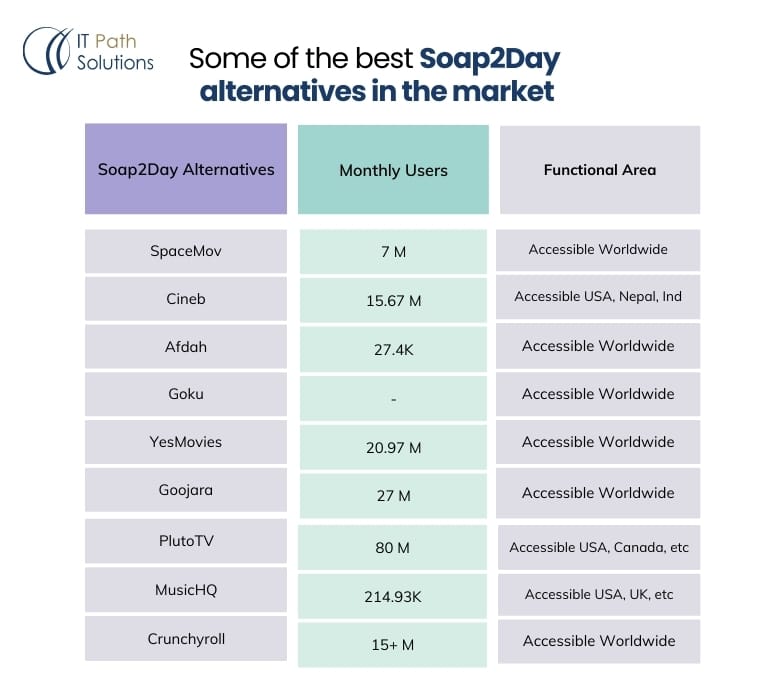Click the Accessible USA, Nepal, Ind cell
The width and height of the screenshot is (768, 676).
(x=598, y=297)
